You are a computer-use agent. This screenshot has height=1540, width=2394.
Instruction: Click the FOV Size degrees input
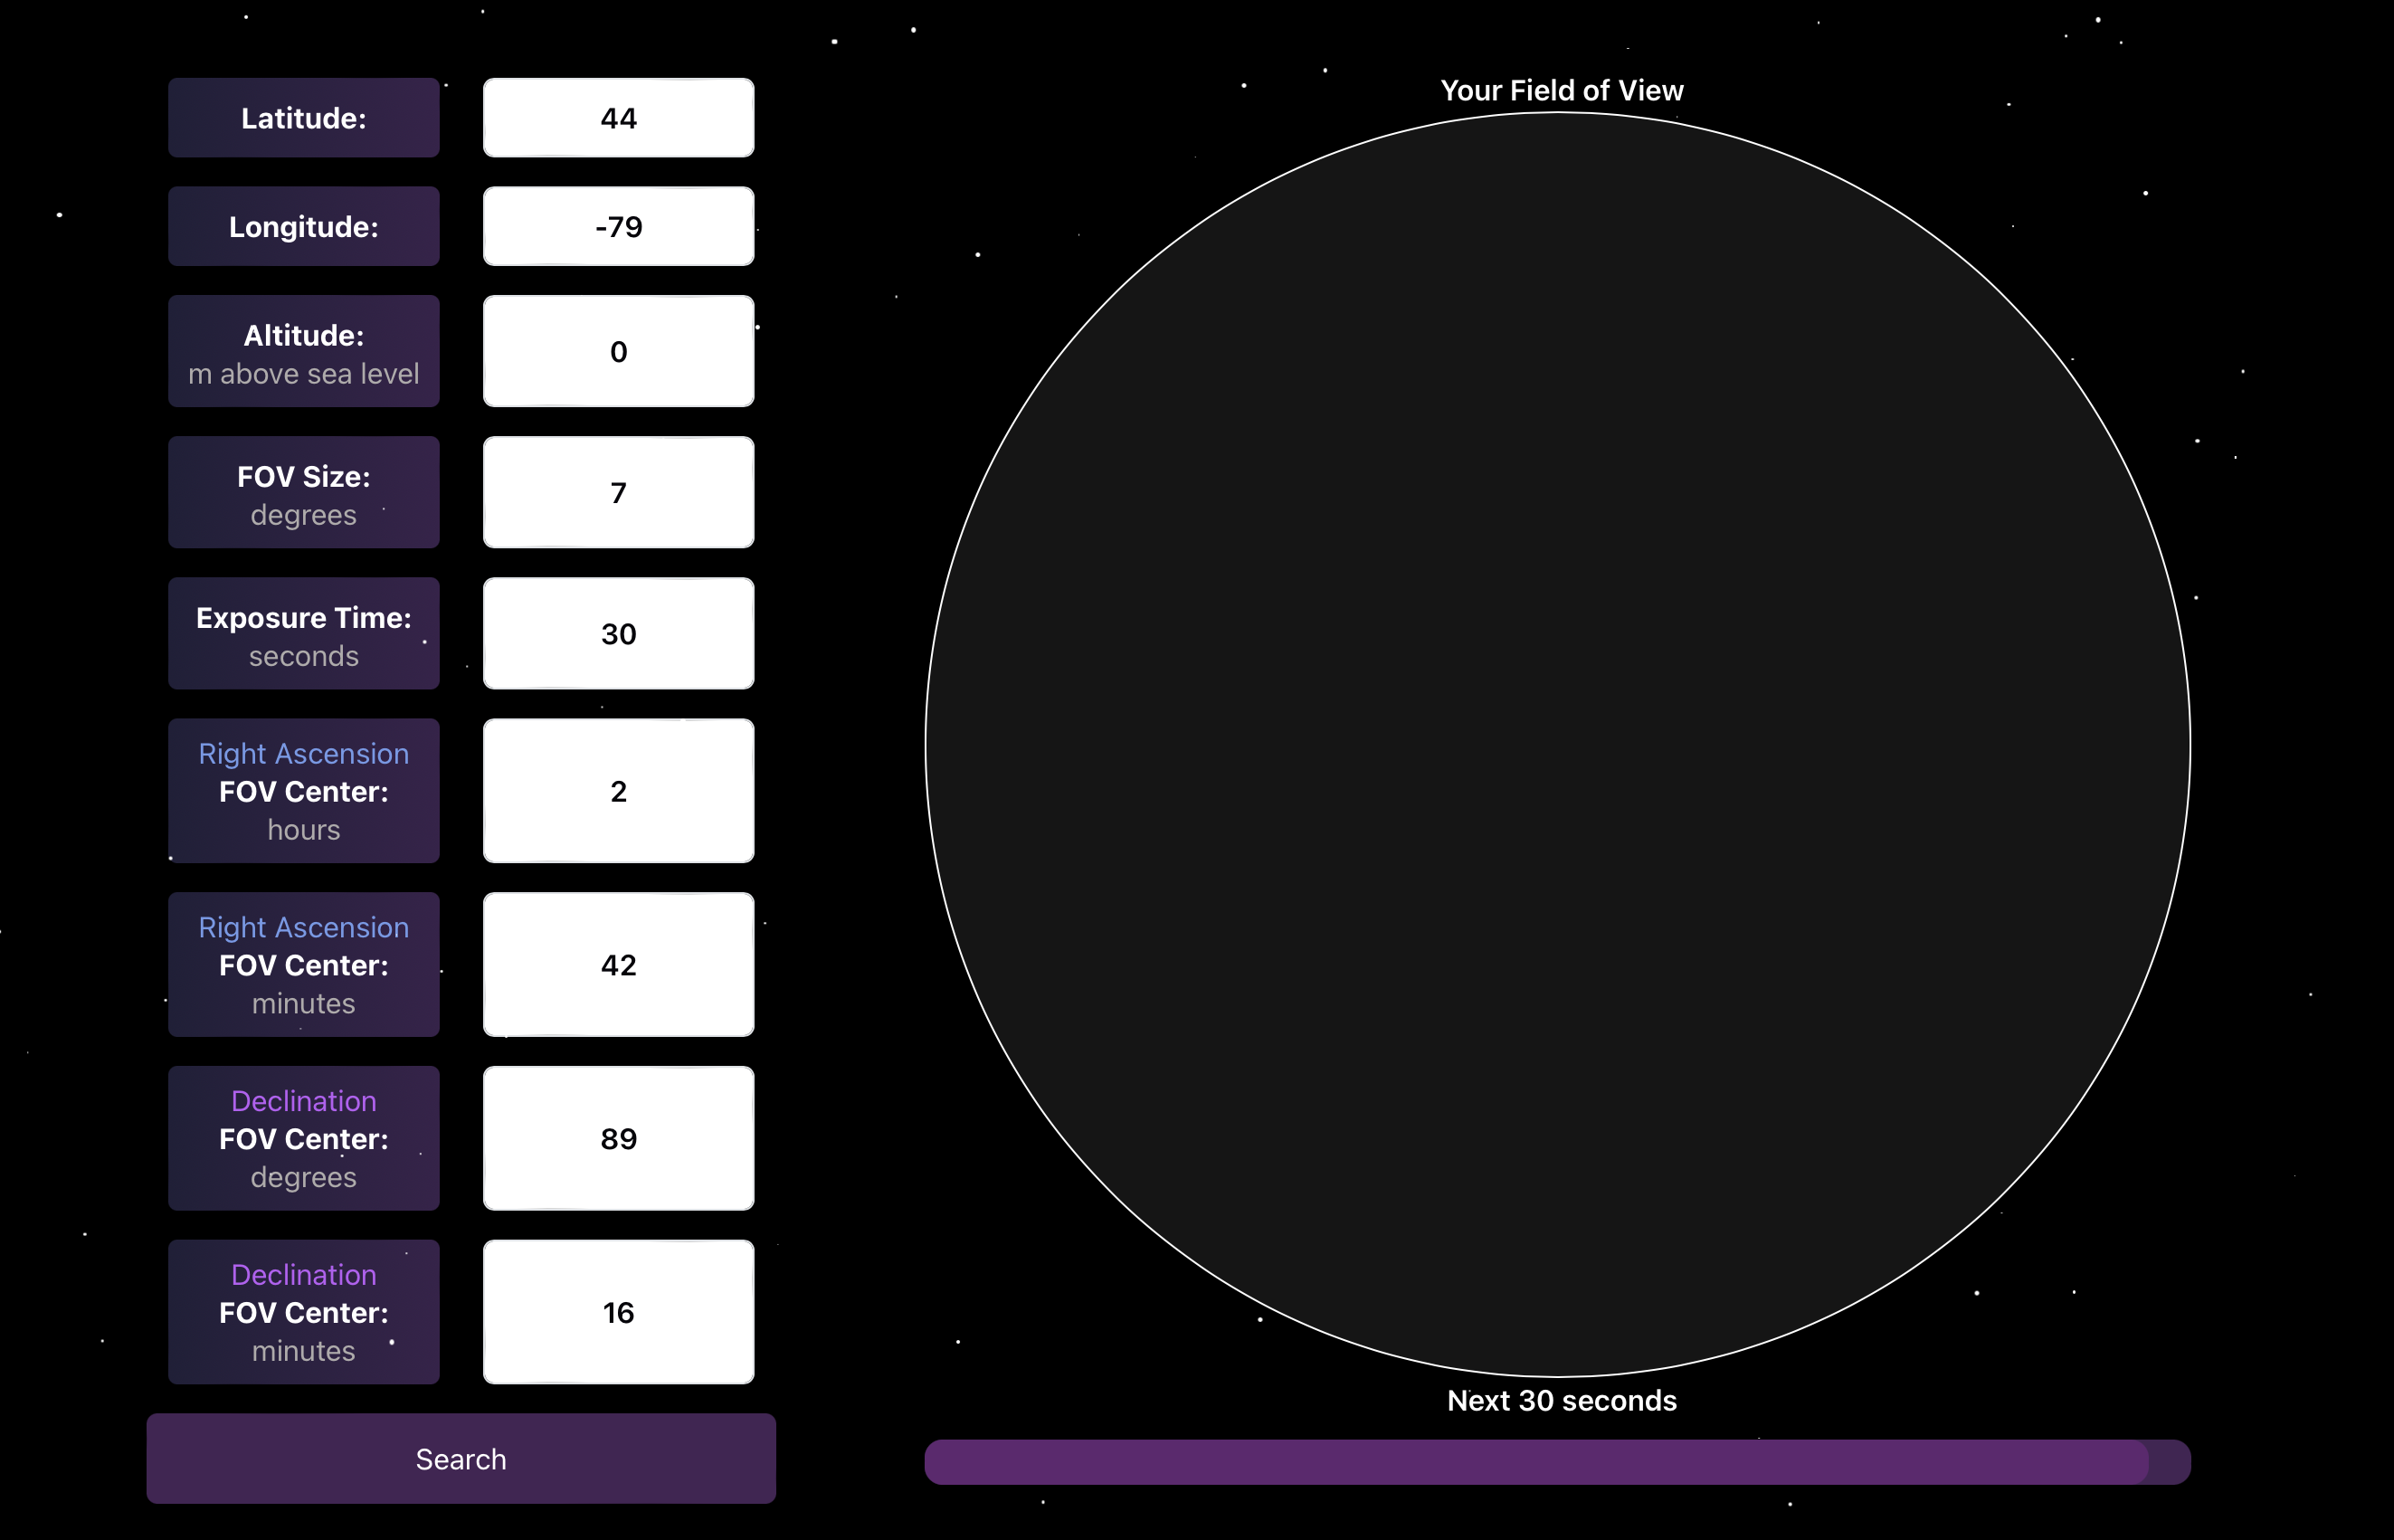tap(616, 495)
